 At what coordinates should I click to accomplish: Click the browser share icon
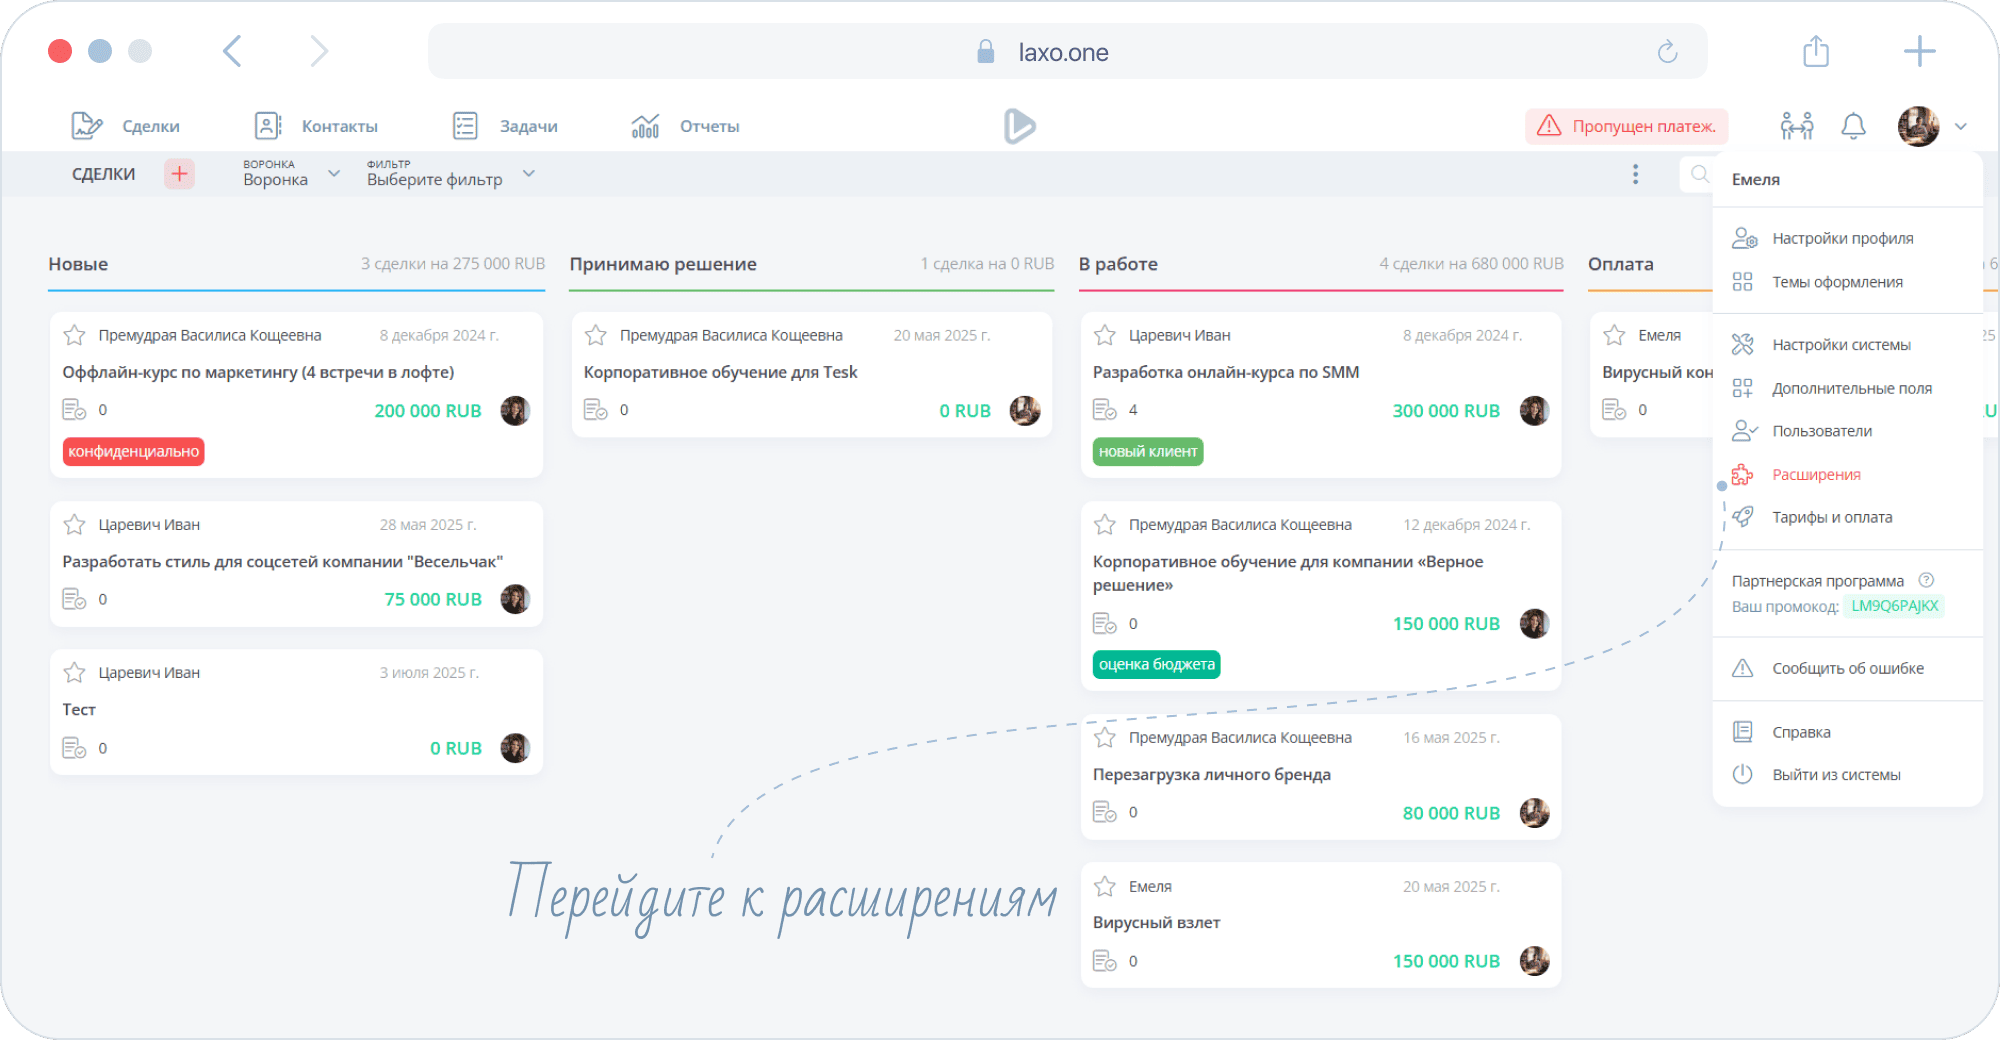(x=1815, y=52)
